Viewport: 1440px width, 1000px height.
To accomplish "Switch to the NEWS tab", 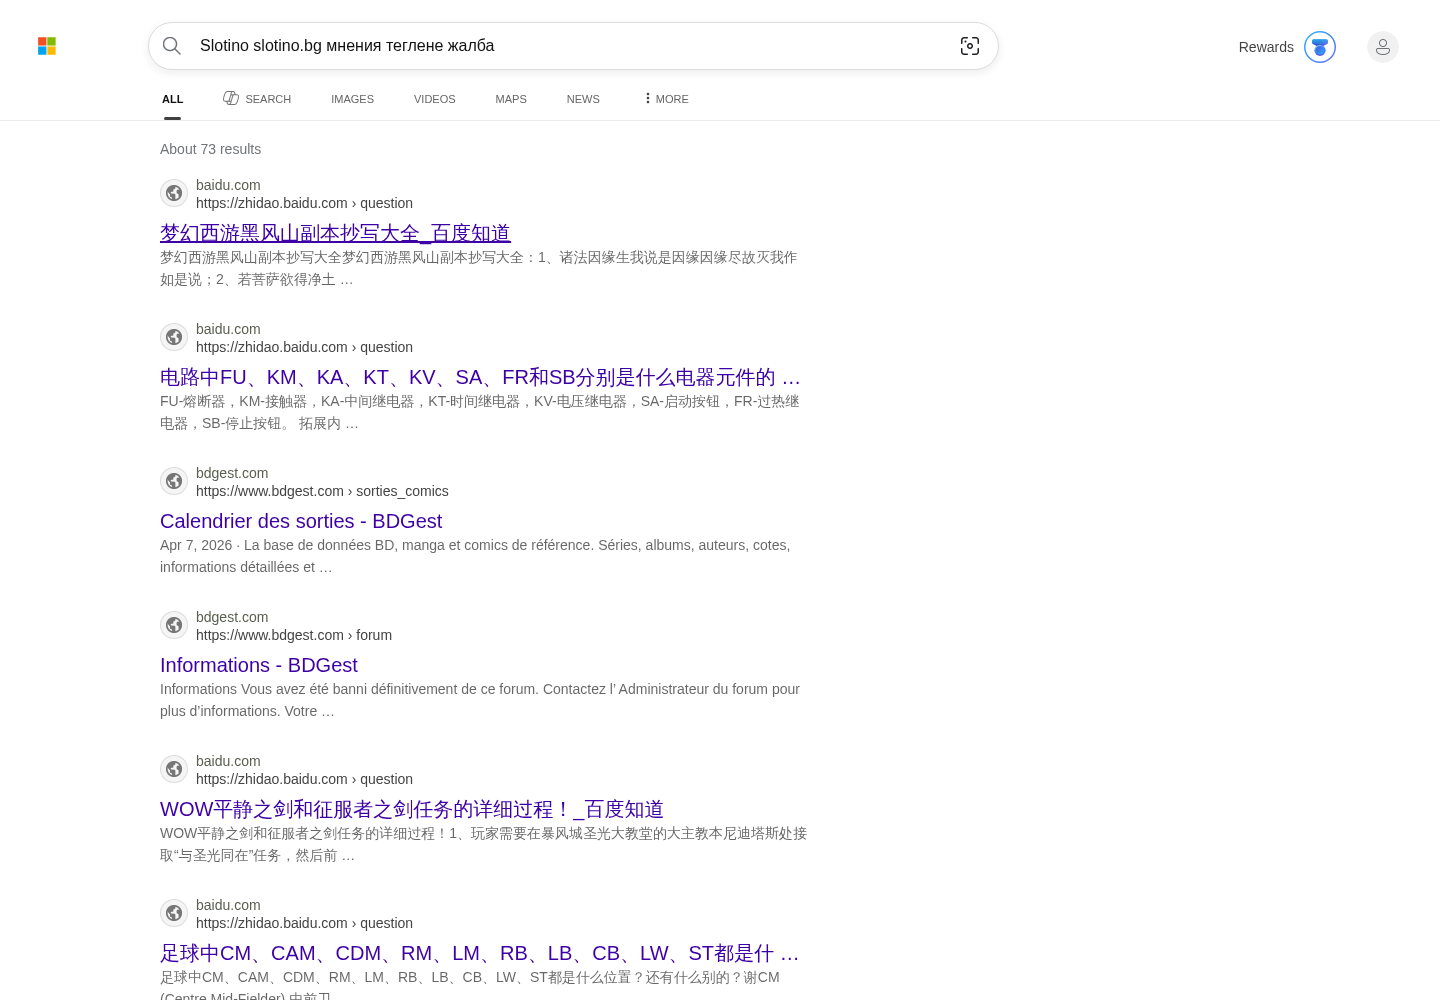I will tap(583, 99).
